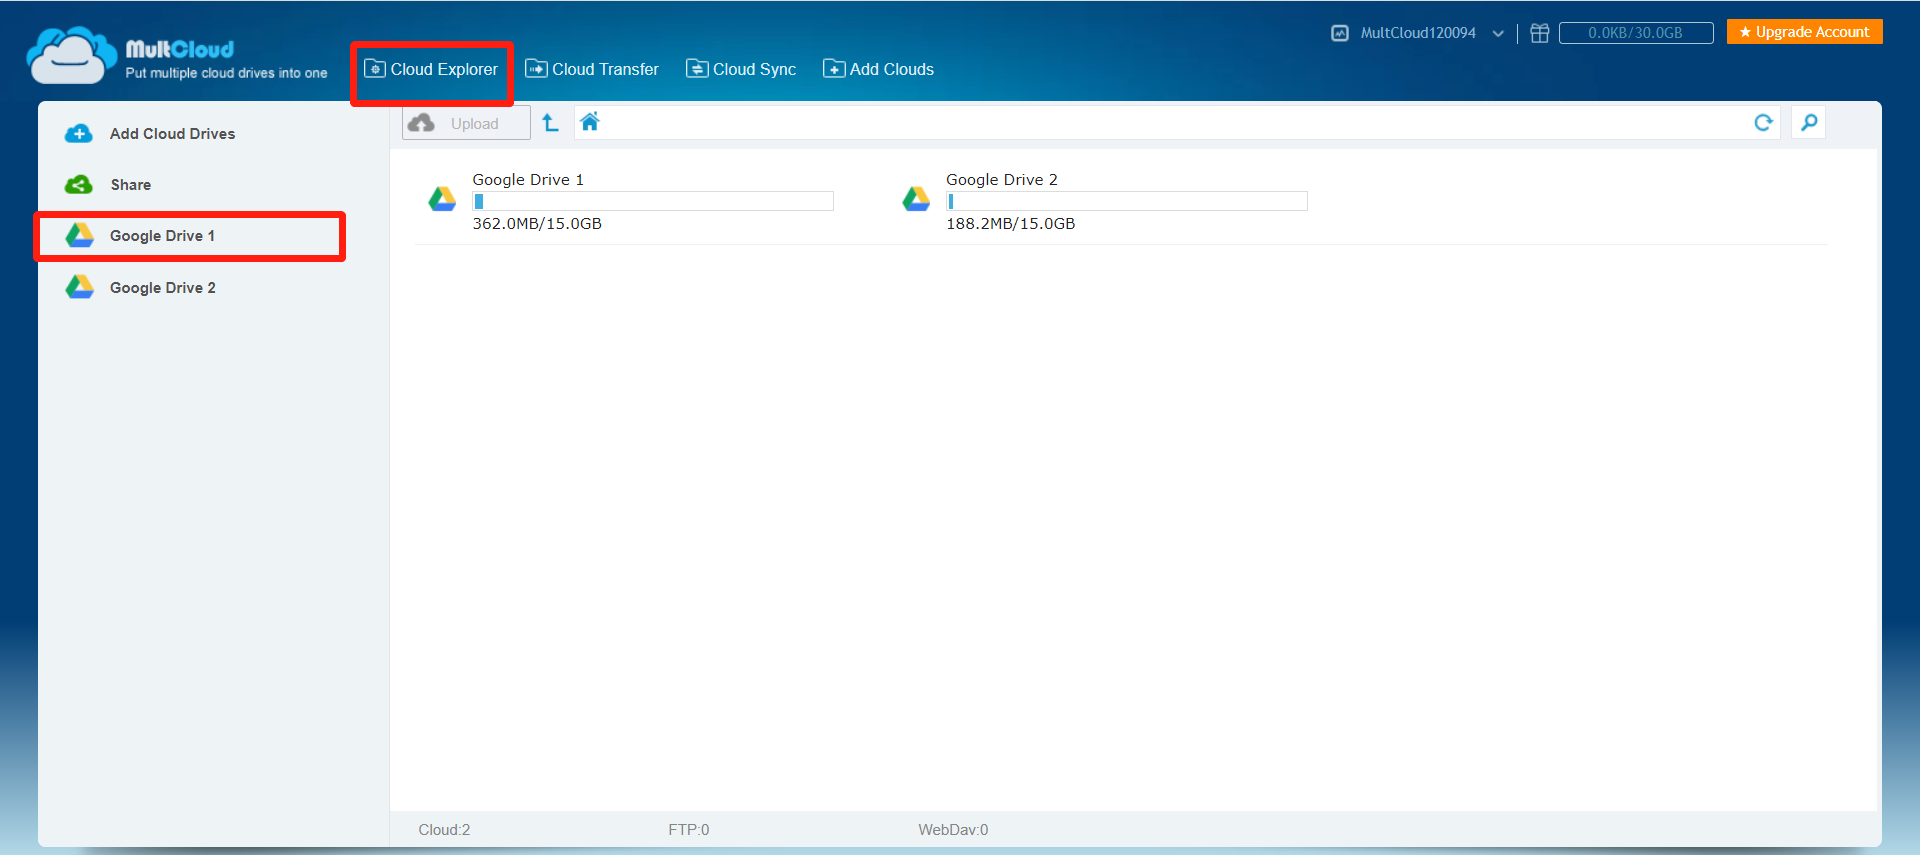Viewport: 1920px width, 855px height.
Task: Switch to the Cloud Sync tab
Action: tap(741, 69)
